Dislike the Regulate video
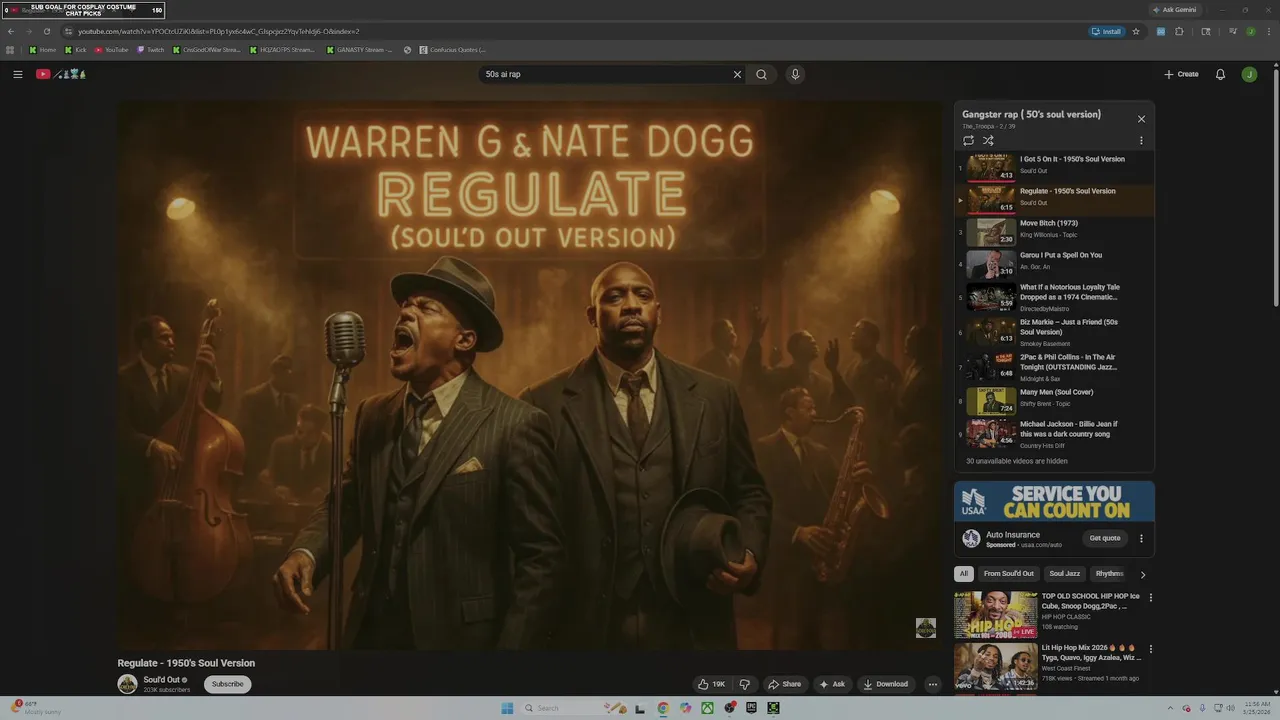The width and height of the screenshot is (1280, 720). point(744,684)
